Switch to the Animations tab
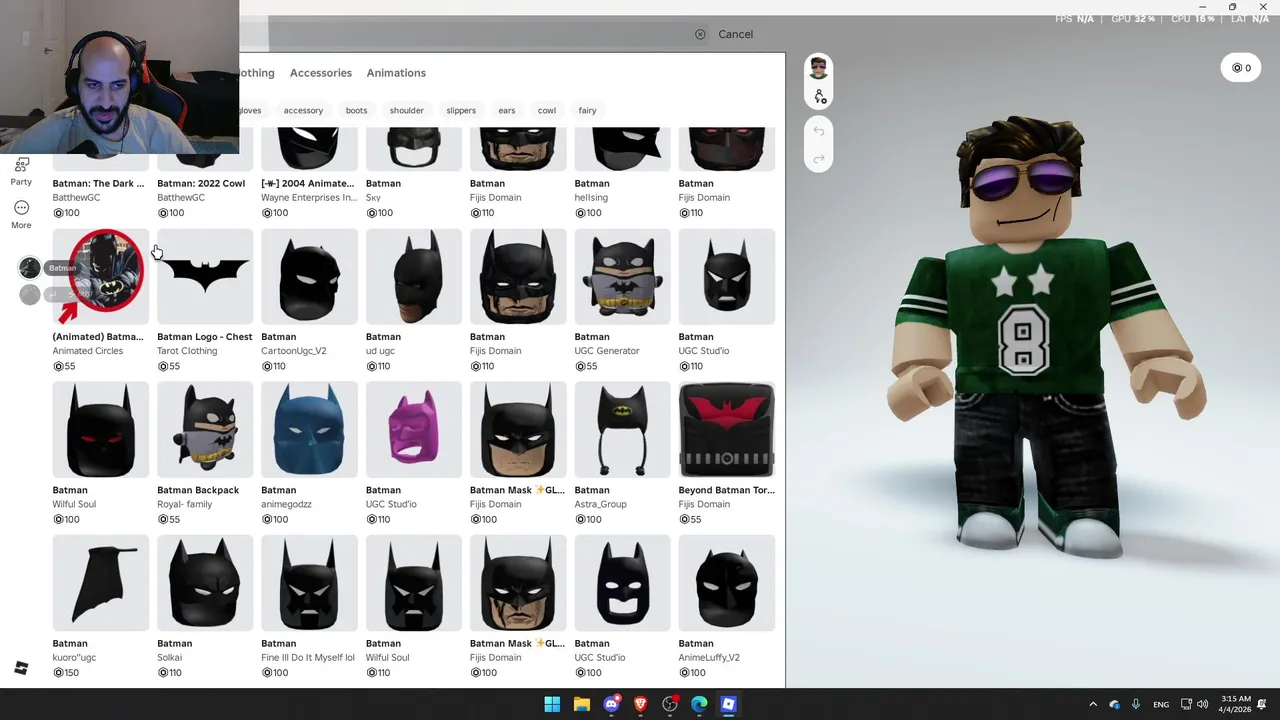Screen dimensions: 1280x720 click(x=396, y=73)
